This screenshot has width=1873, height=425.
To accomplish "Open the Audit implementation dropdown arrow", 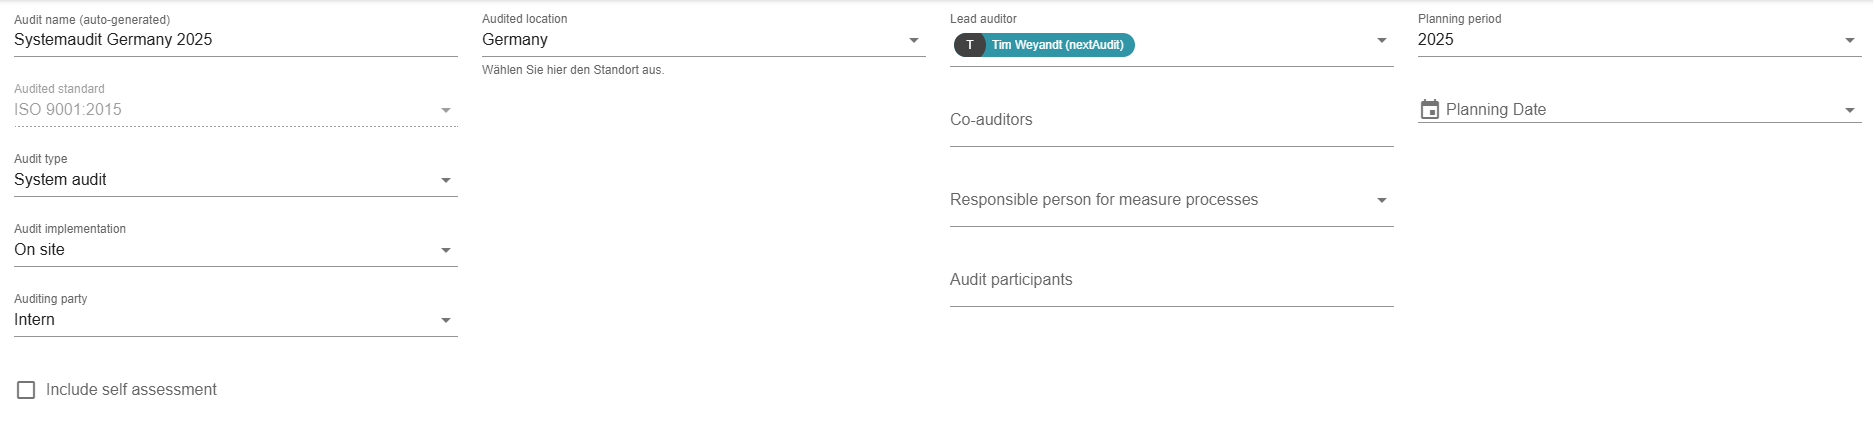I will click(446, 250).
